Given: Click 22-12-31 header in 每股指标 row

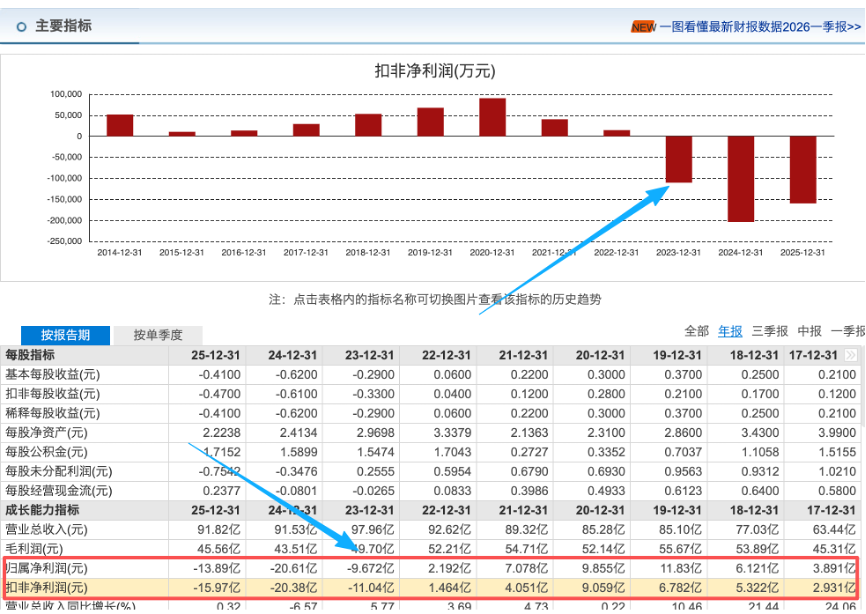Looking at the screenshot, I should (x=446, y=355).
